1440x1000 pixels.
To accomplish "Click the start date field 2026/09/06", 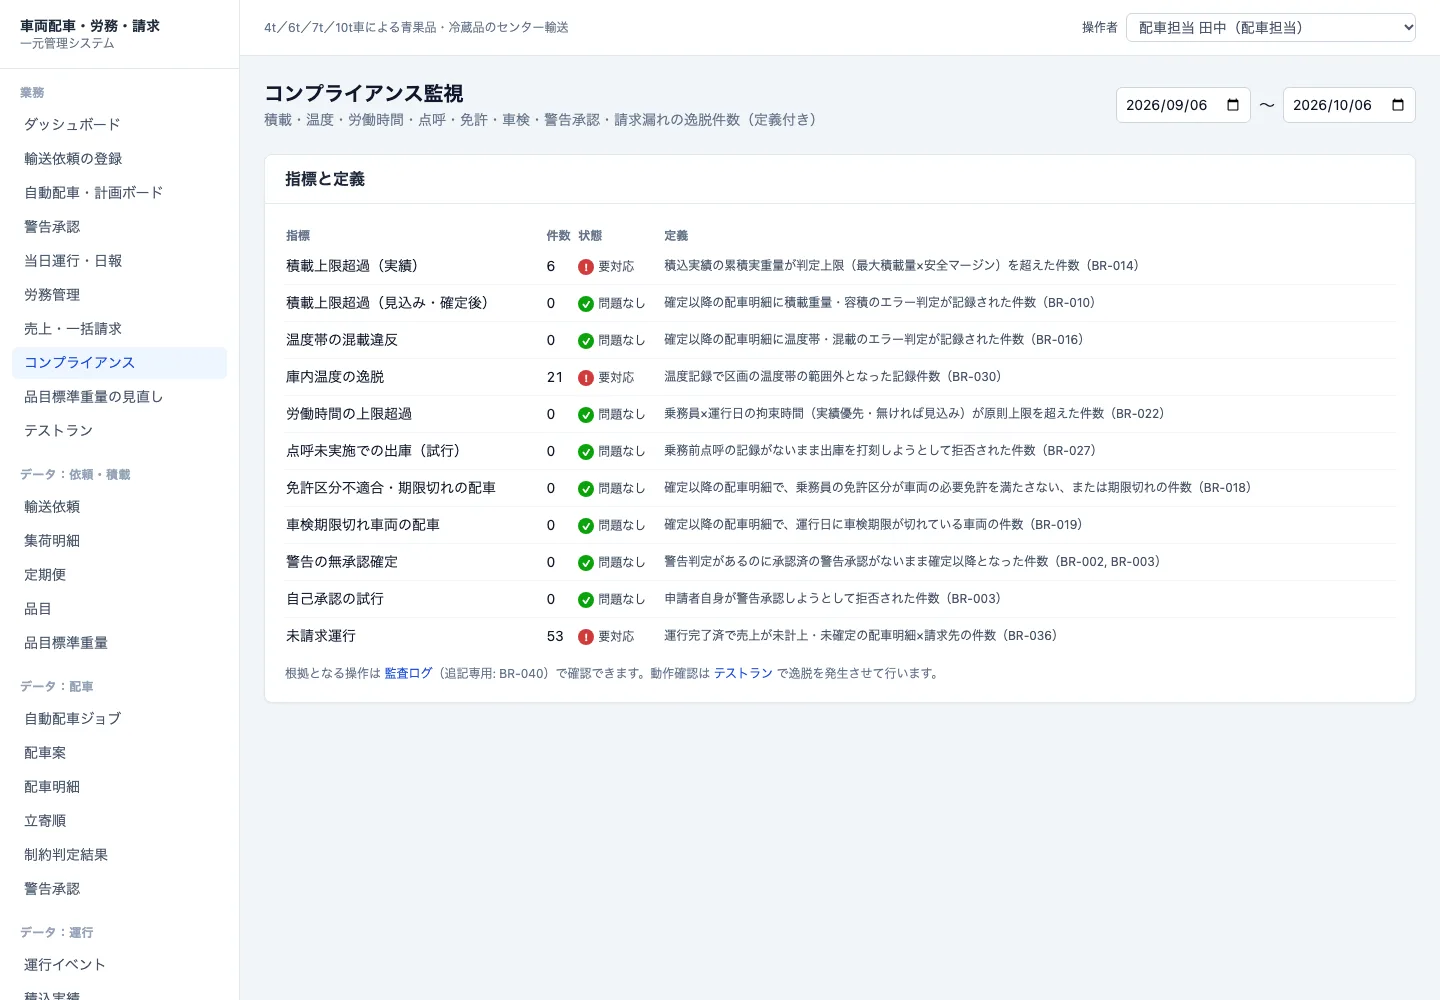I will 1183,105.
